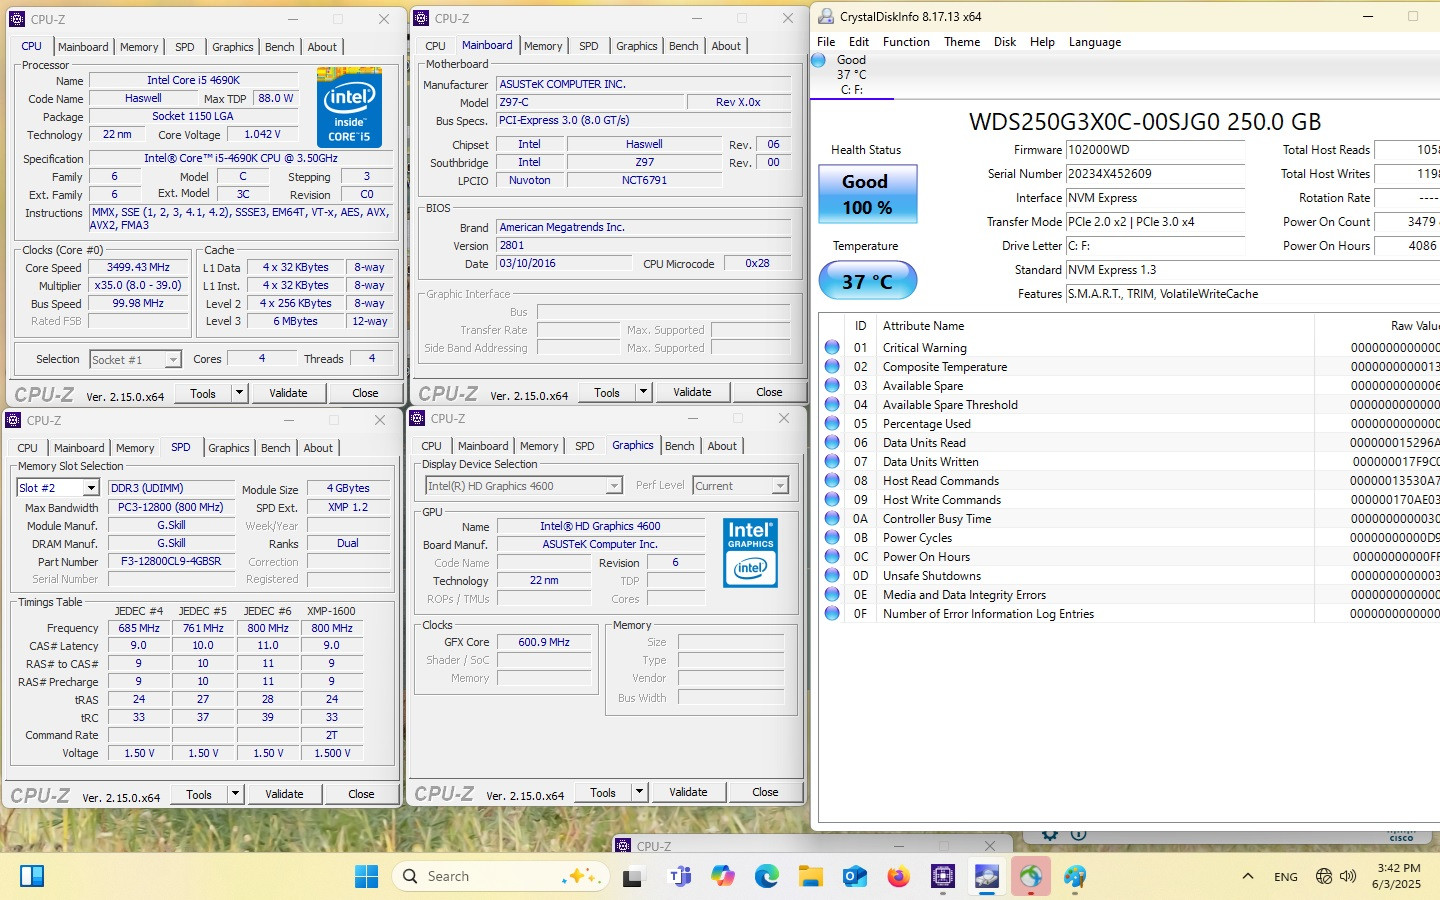Click Validate in the CPU tab window
The image size is (1440, 900).
tap(288, 393)
